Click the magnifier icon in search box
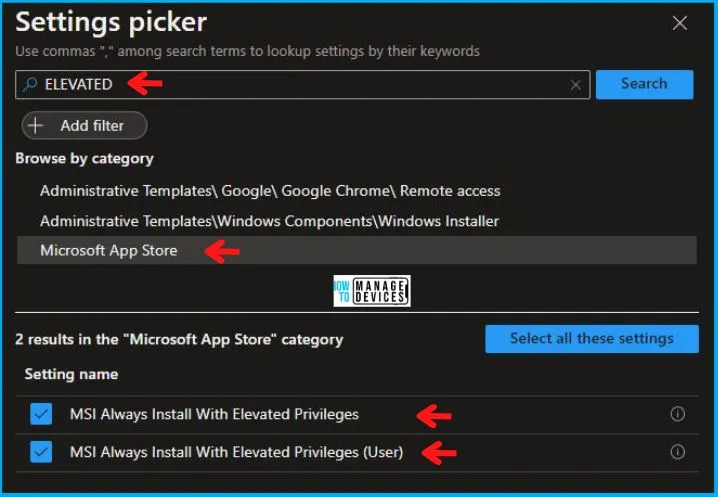The height and width of the screenshot is (497, 718). (x=30, y=84)
